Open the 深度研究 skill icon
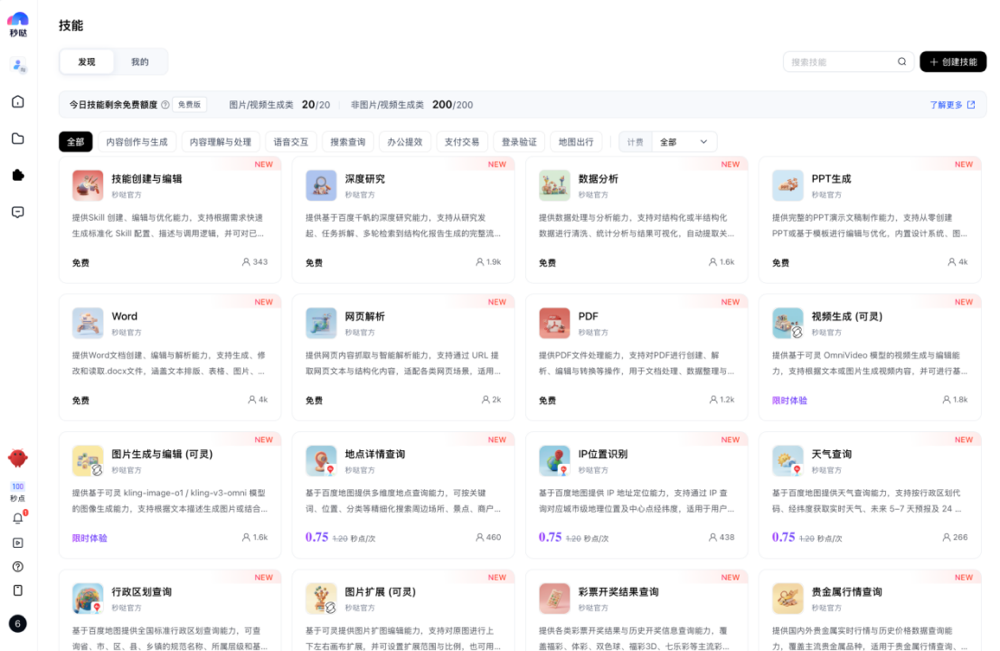Screen dimensions: 1000x651 (321, 185)
